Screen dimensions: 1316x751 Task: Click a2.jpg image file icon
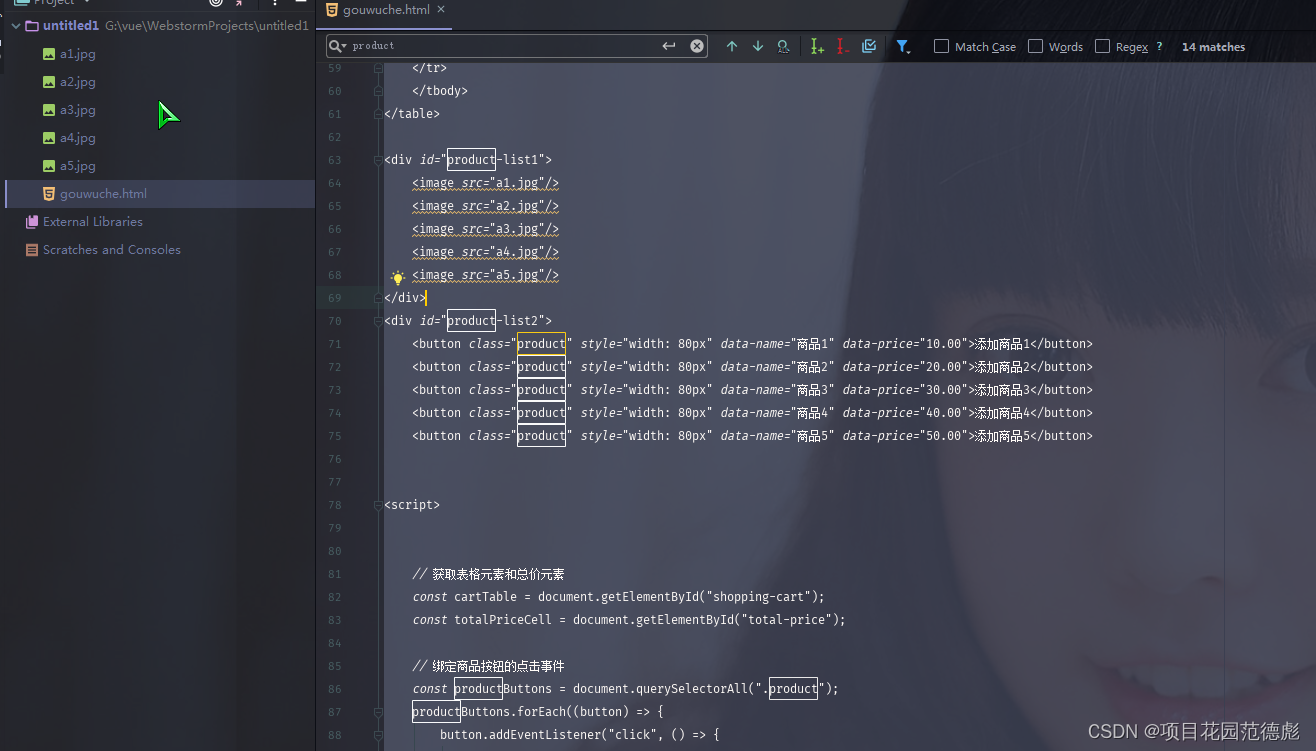pos(49,82)
